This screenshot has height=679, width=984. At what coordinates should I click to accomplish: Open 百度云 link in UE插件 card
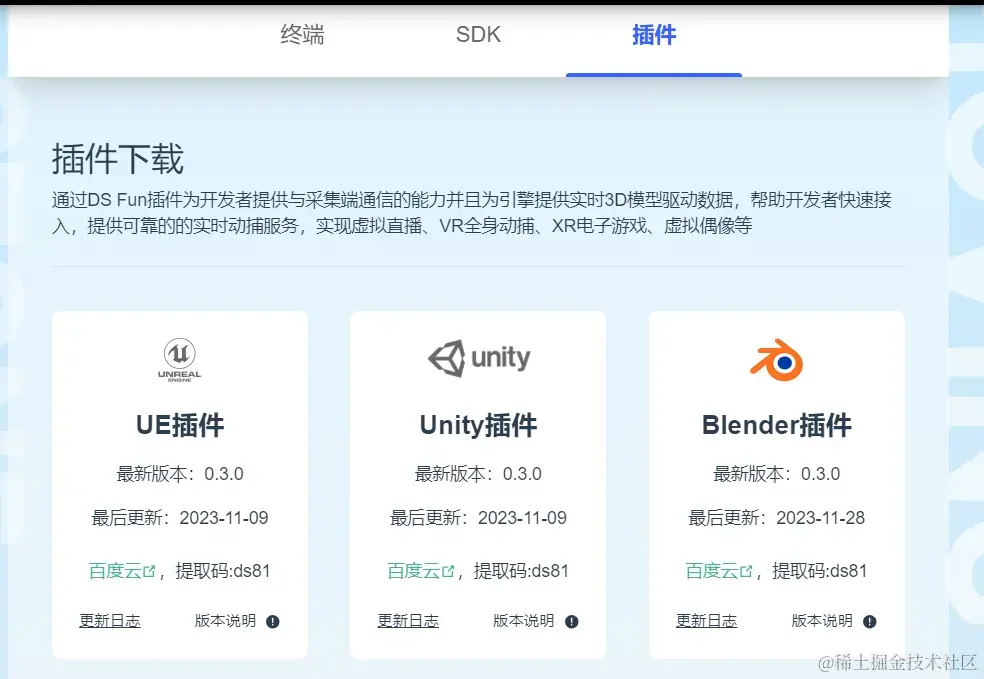pos(122,571)
